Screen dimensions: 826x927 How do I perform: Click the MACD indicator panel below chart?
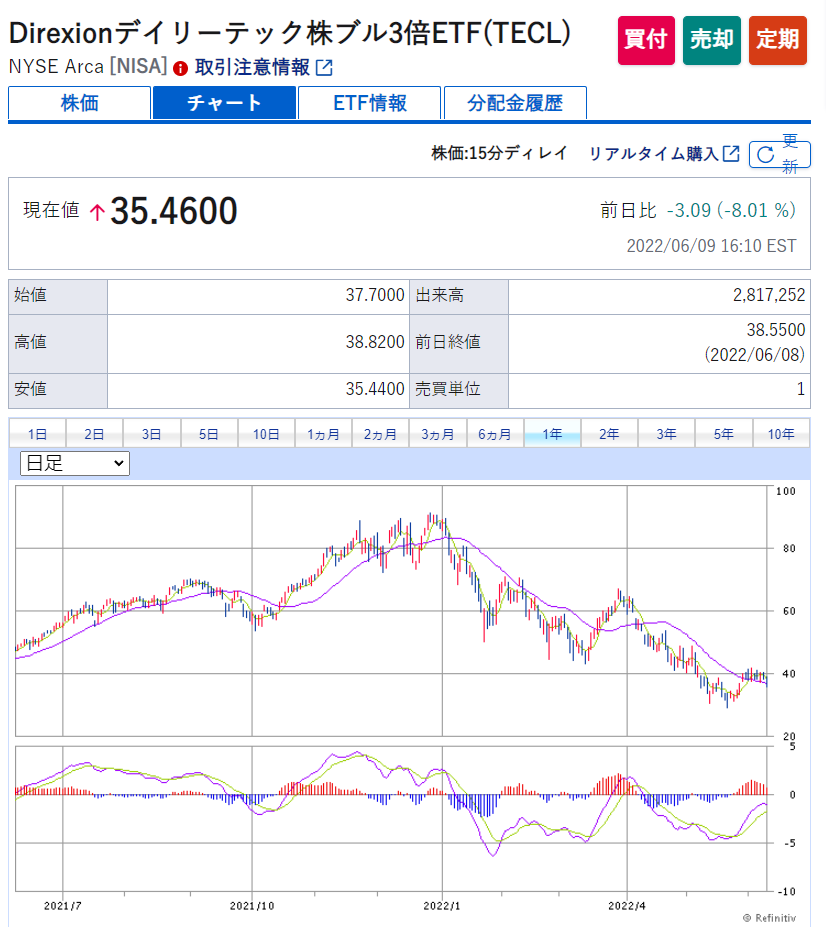tap(390, 815)
